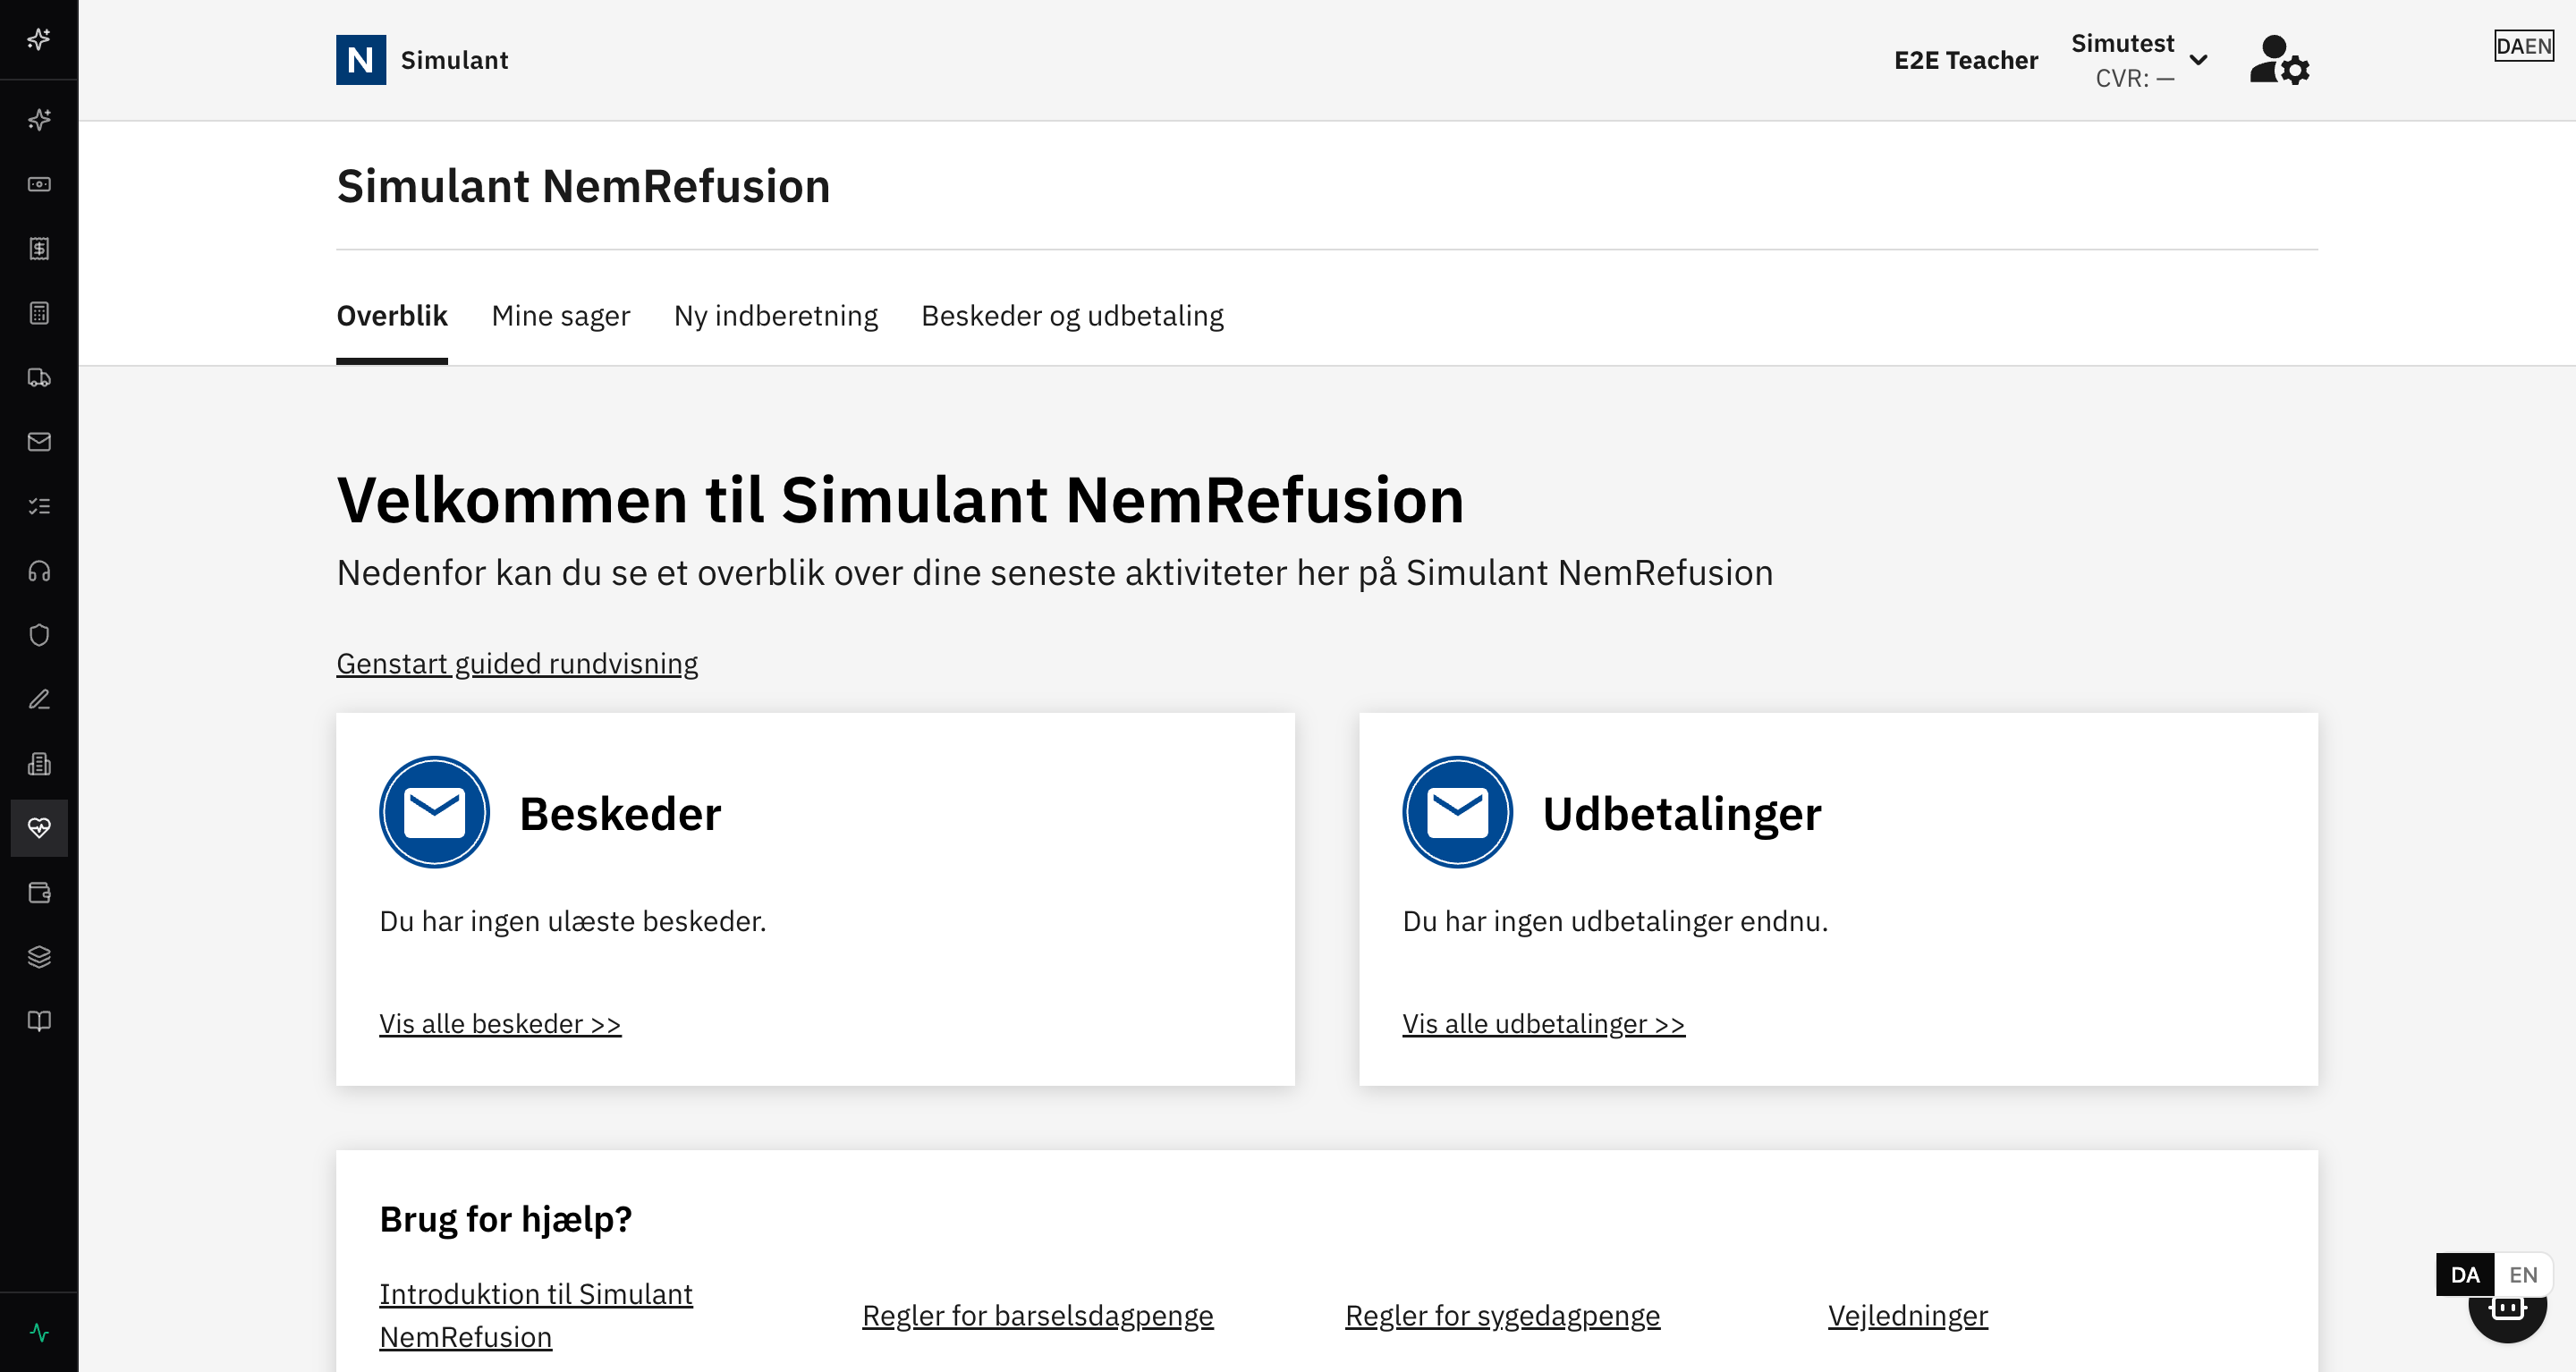Open the second sparkle icon in sidebar
This screenshot has height=1372, width=2576.
pyautogui.click(x=39, y=120)
